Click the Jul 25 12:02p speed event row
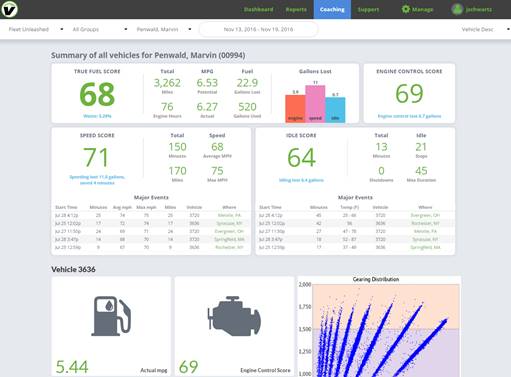Screen dimensions: 511x377 tap(151, 223)
